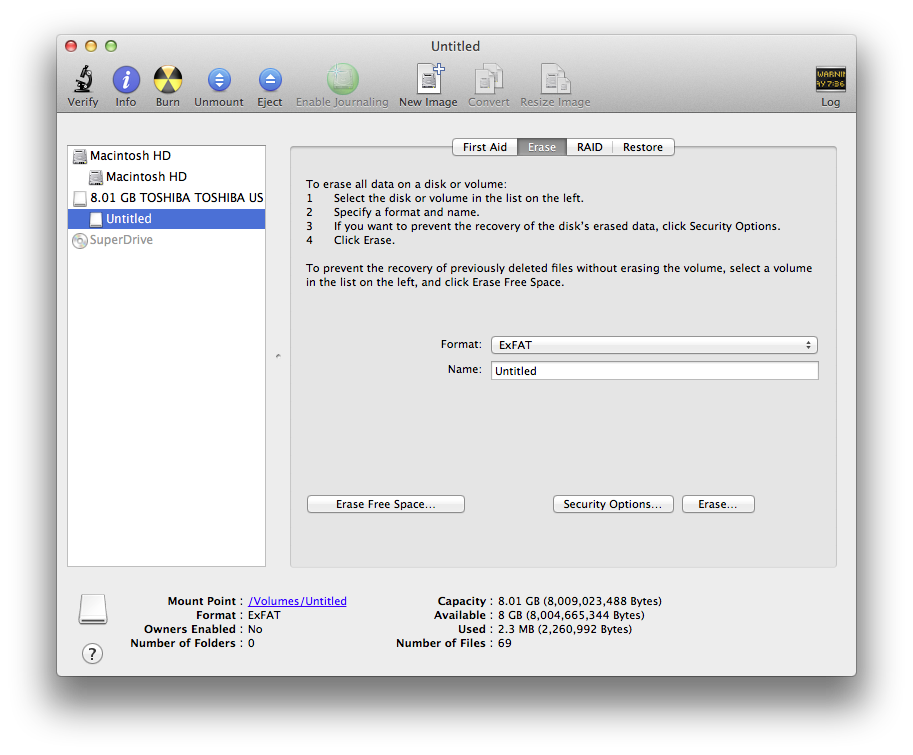913x755 pixels.
Task: Minimize the window with yellow button
Action: click(91, 46)
